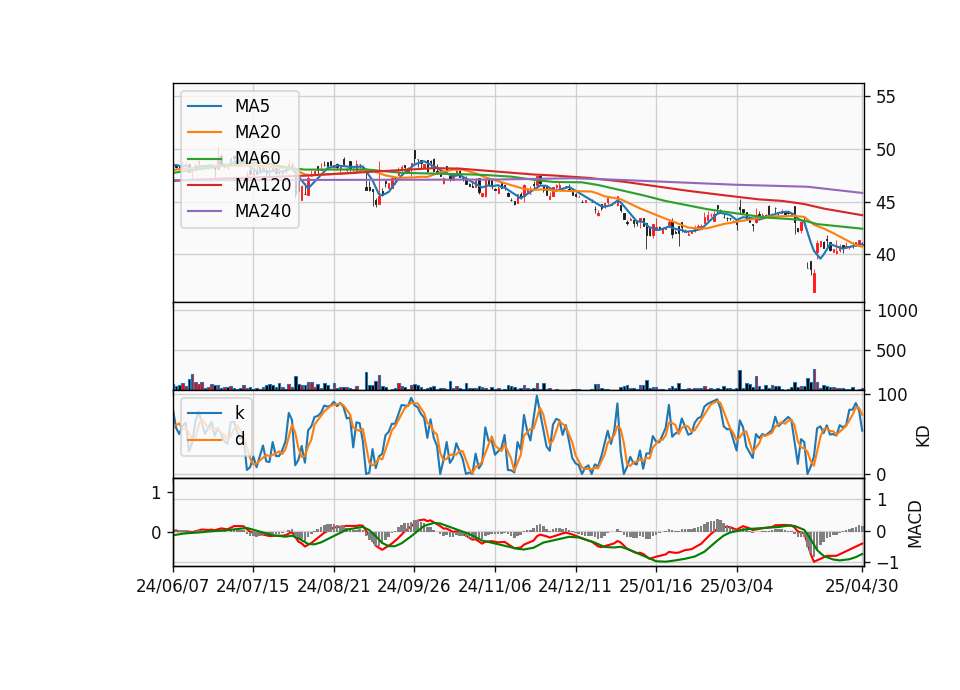Click the MACD axis title
The image size is (960, 690).
(x=915, y=524)
